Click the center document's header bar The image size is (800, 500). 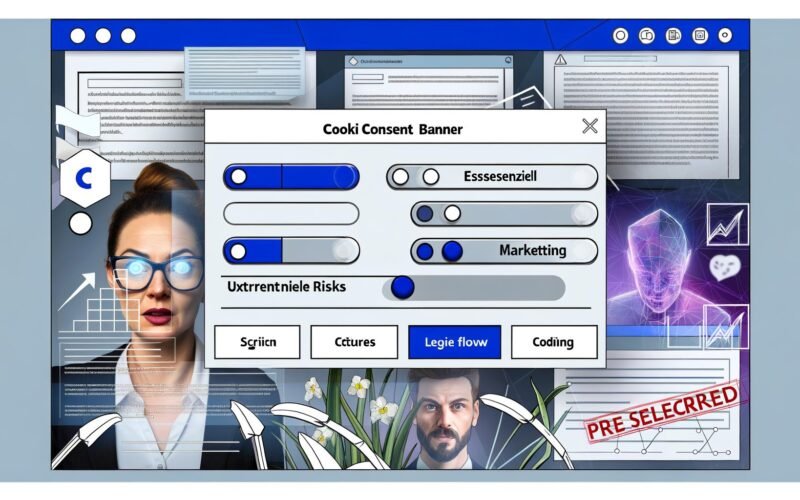(x=429, y=61)
